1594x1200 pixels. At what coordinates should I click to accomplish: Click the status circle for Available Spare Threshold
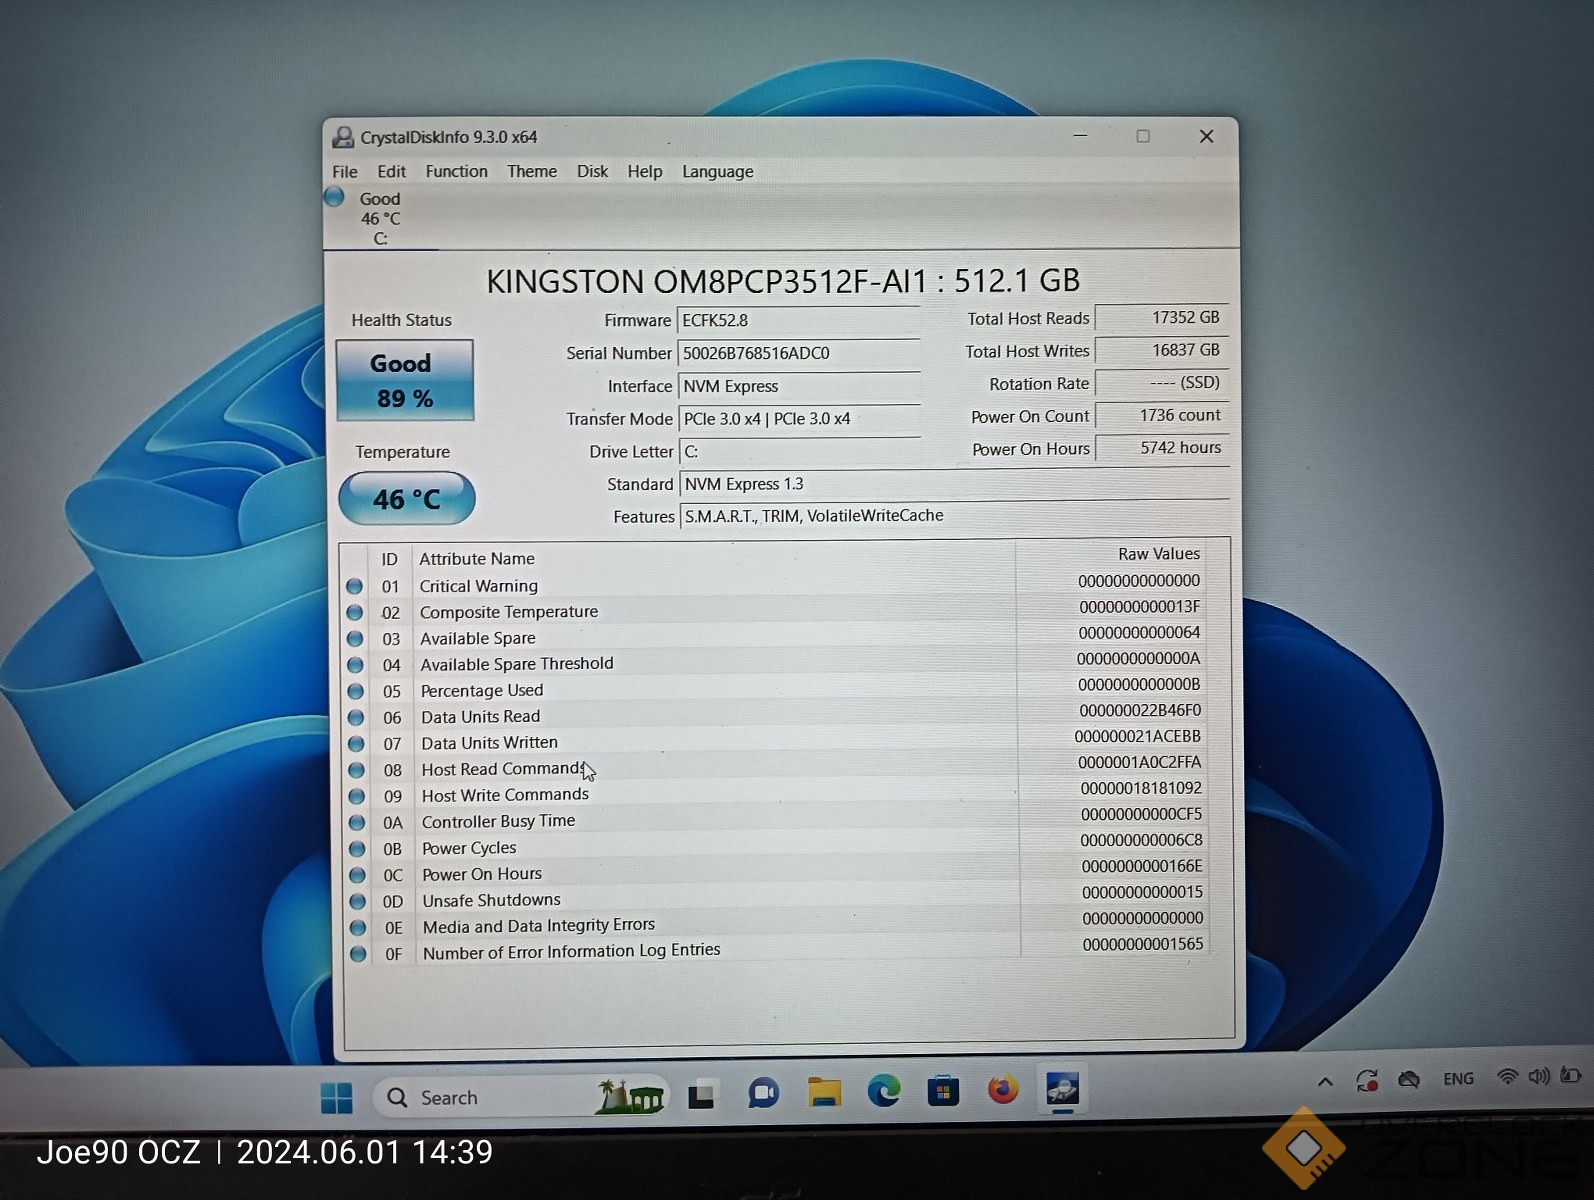pyautogui.click(x=355, y=664)
